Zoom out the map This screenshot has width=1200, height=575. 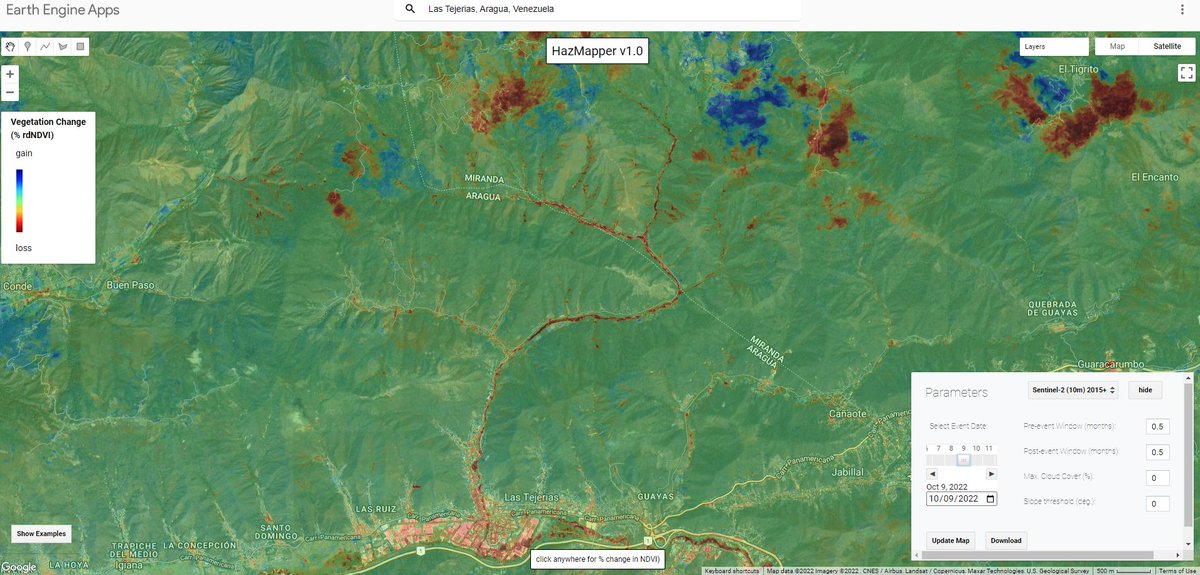10,92
